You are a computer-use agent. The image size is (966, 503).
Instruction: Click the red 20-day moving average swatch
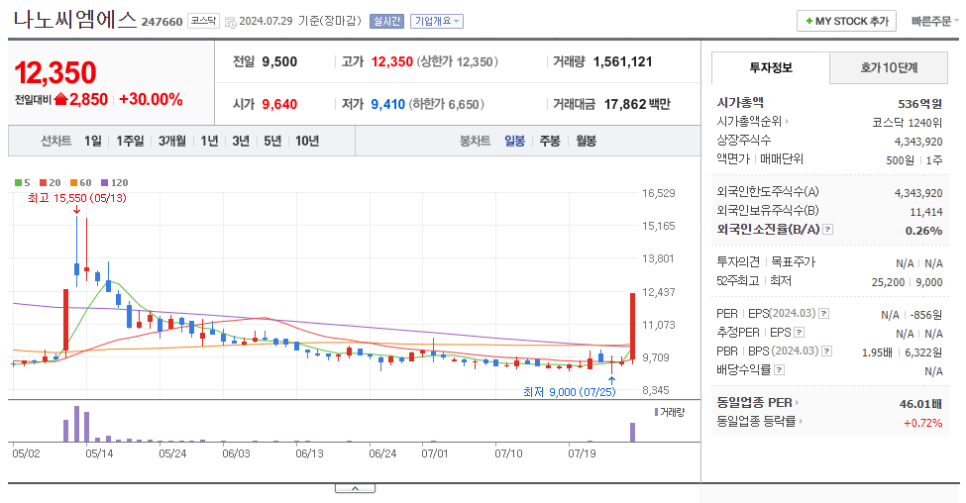click(43, 182)
